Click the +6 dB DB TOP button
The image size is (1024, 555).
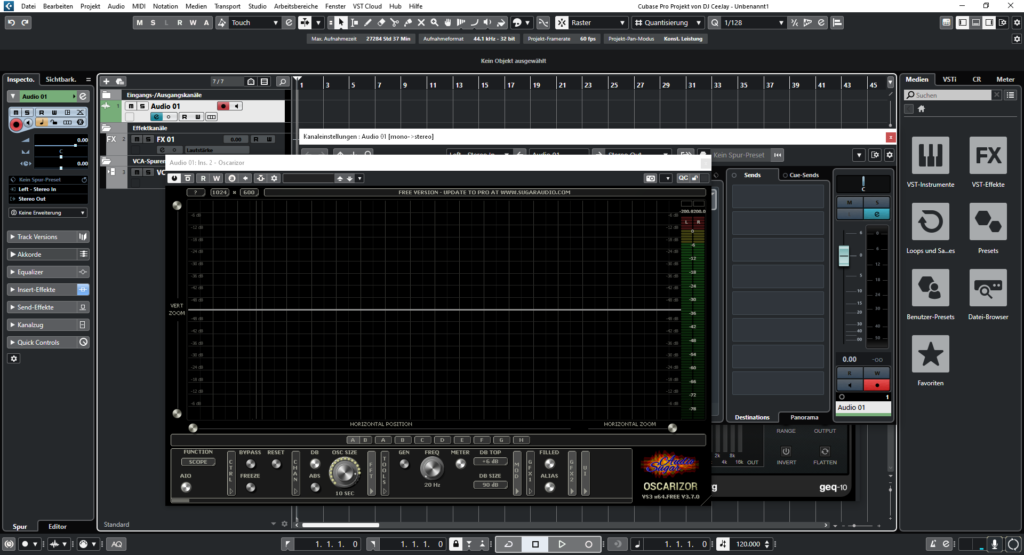[490, 462]
